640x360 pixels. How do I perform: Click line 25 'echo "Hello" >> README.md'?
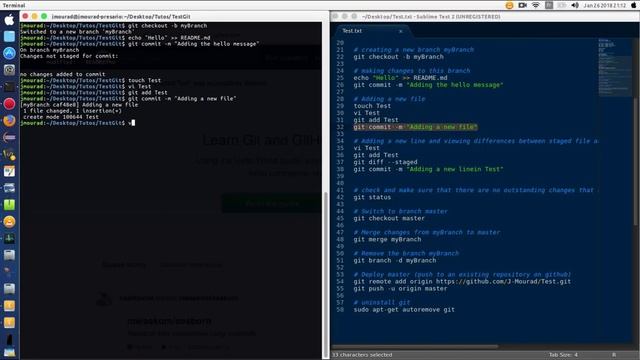click(x=400, y=78)
